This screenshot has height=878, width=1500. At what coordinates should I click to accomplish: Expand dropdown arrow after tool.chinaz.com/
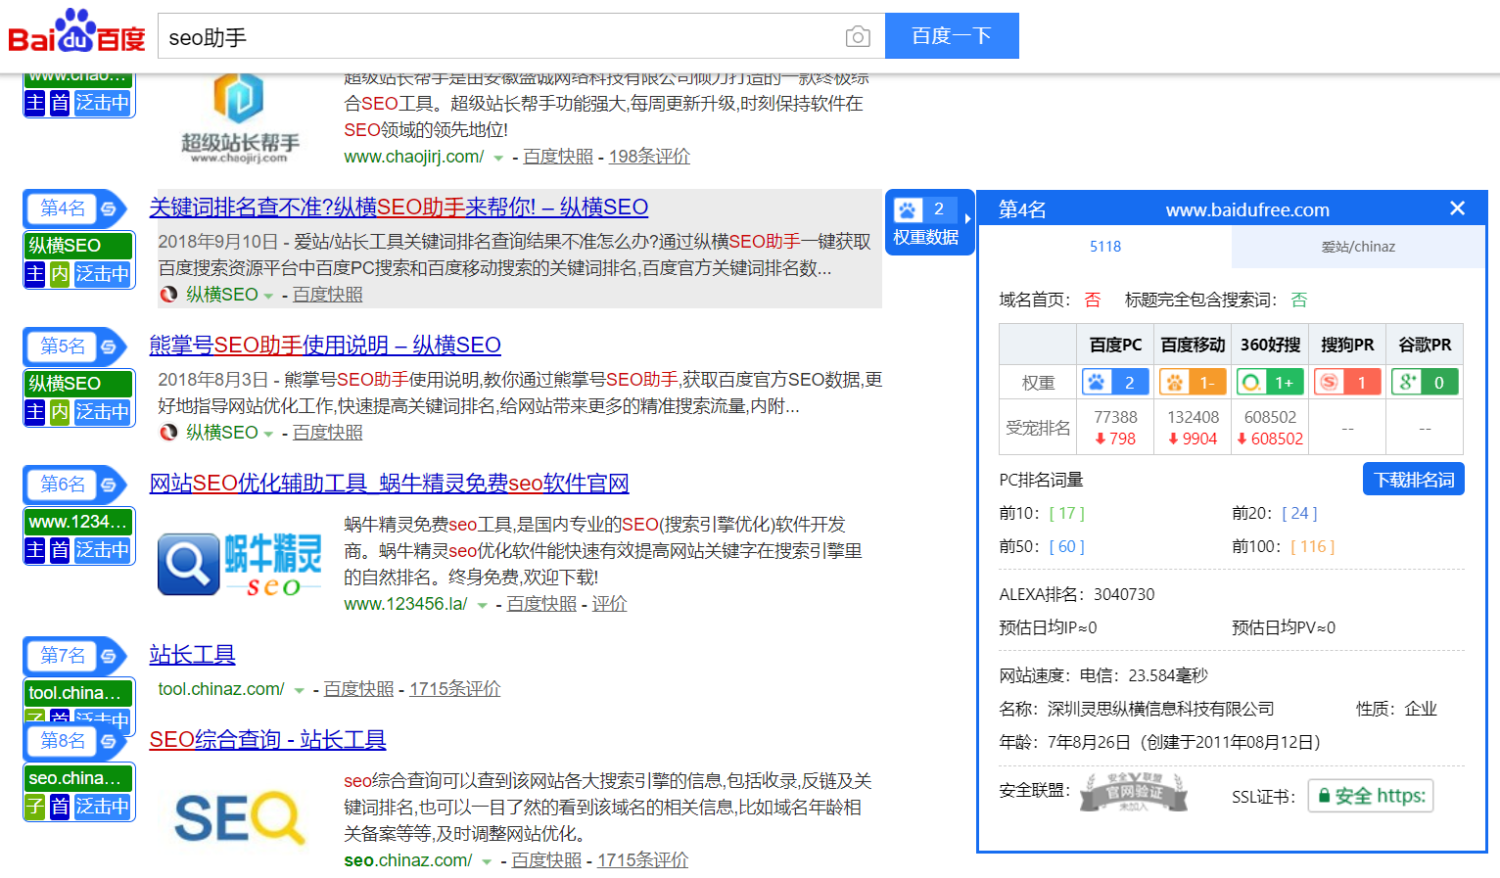(298, 690)
